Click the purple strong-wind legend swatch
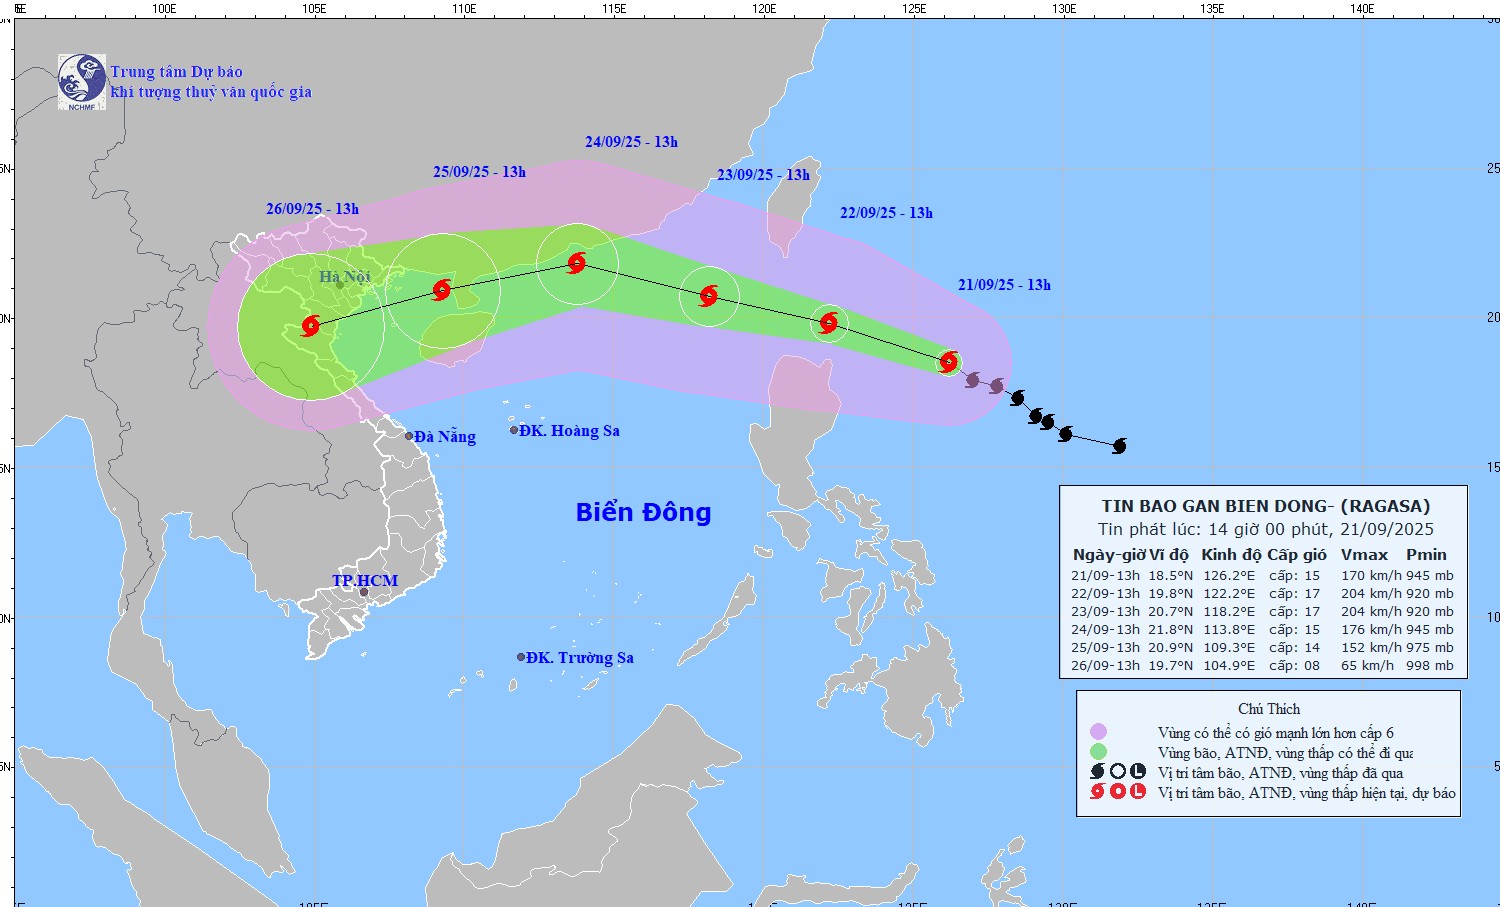Viewport: 1500px width, 907px height. point(1098,732)
